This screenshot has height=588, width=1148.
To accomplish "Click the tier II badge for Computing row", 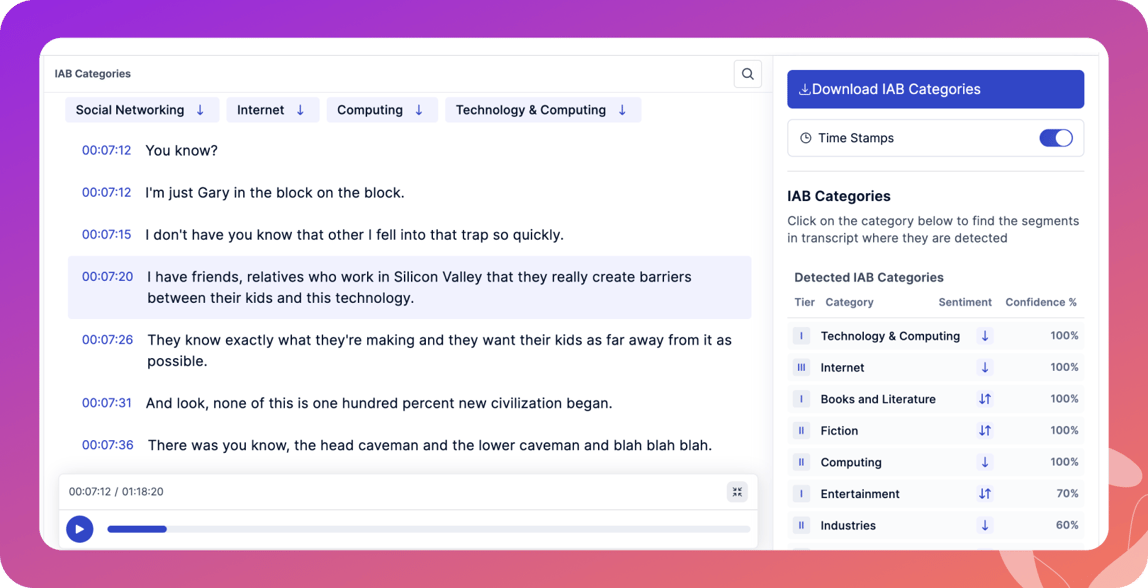I will [x=801, y=462].
